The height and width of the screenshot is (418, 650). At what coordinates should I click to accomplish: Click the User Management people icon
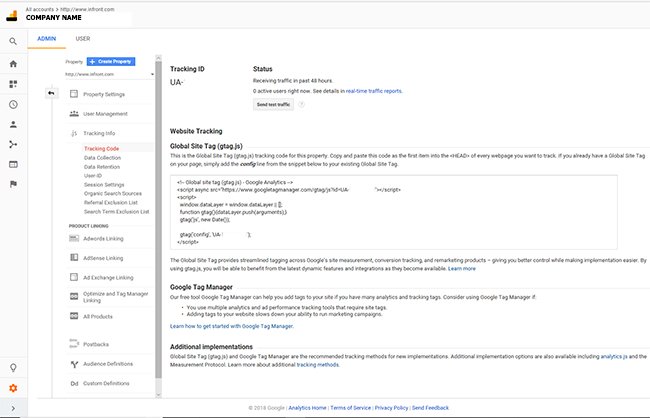pos(74,114)
